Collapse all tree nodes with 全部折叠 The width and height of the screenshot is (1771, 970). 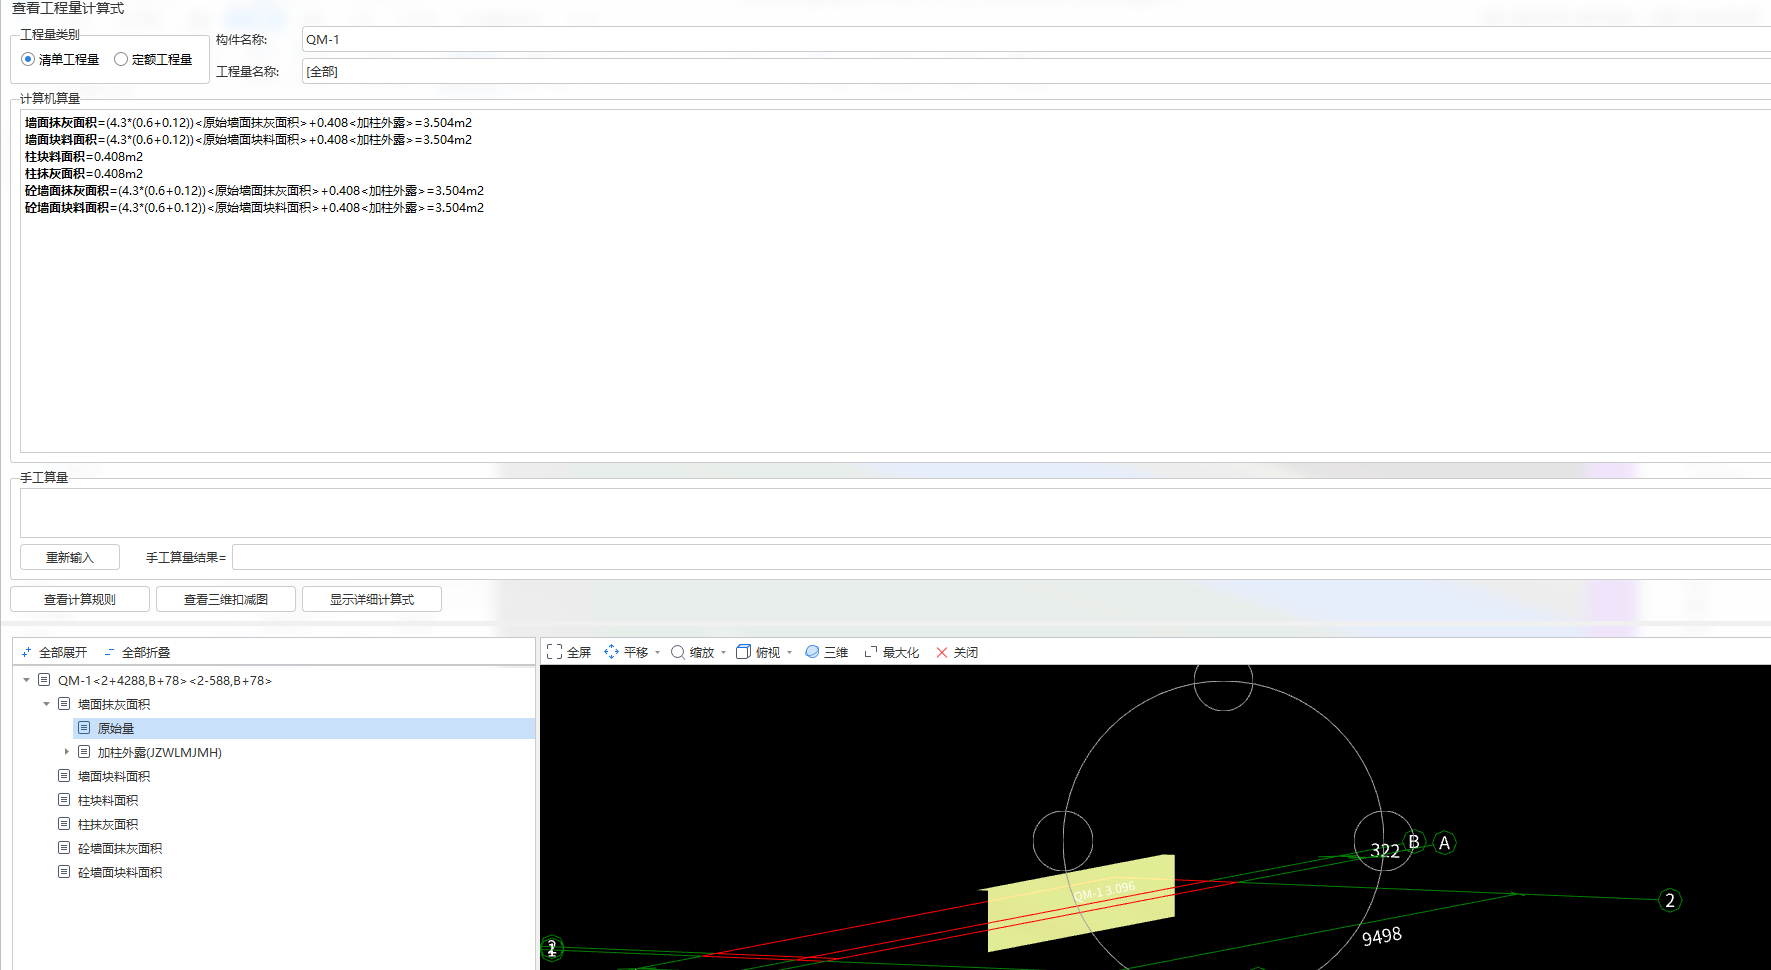tap(137, 652)
